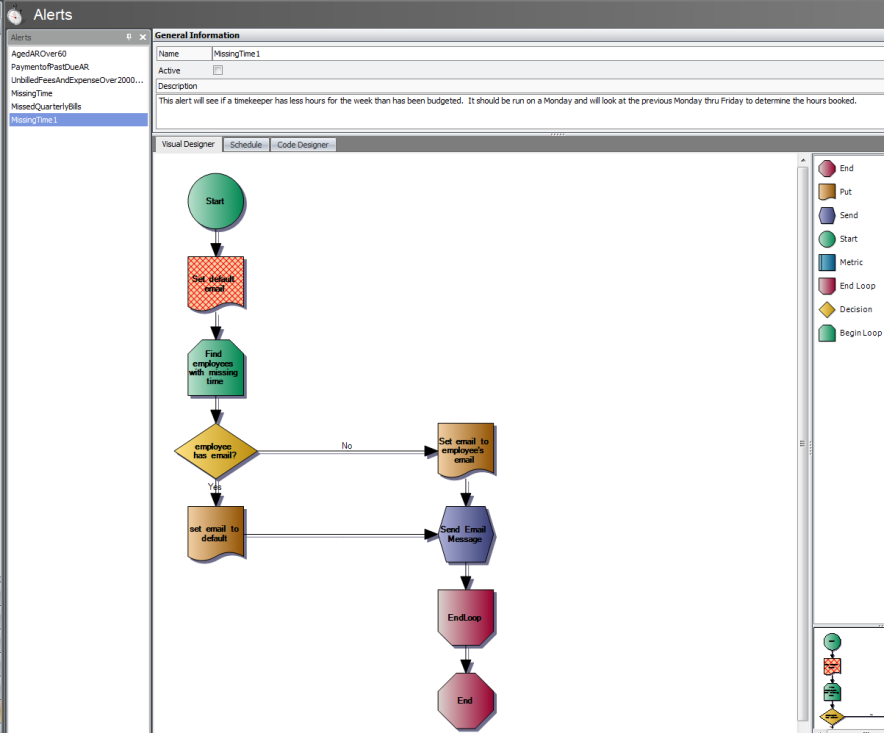Select the Send Email Message node
Screen dimensions: 884x733
coord(466,535)
